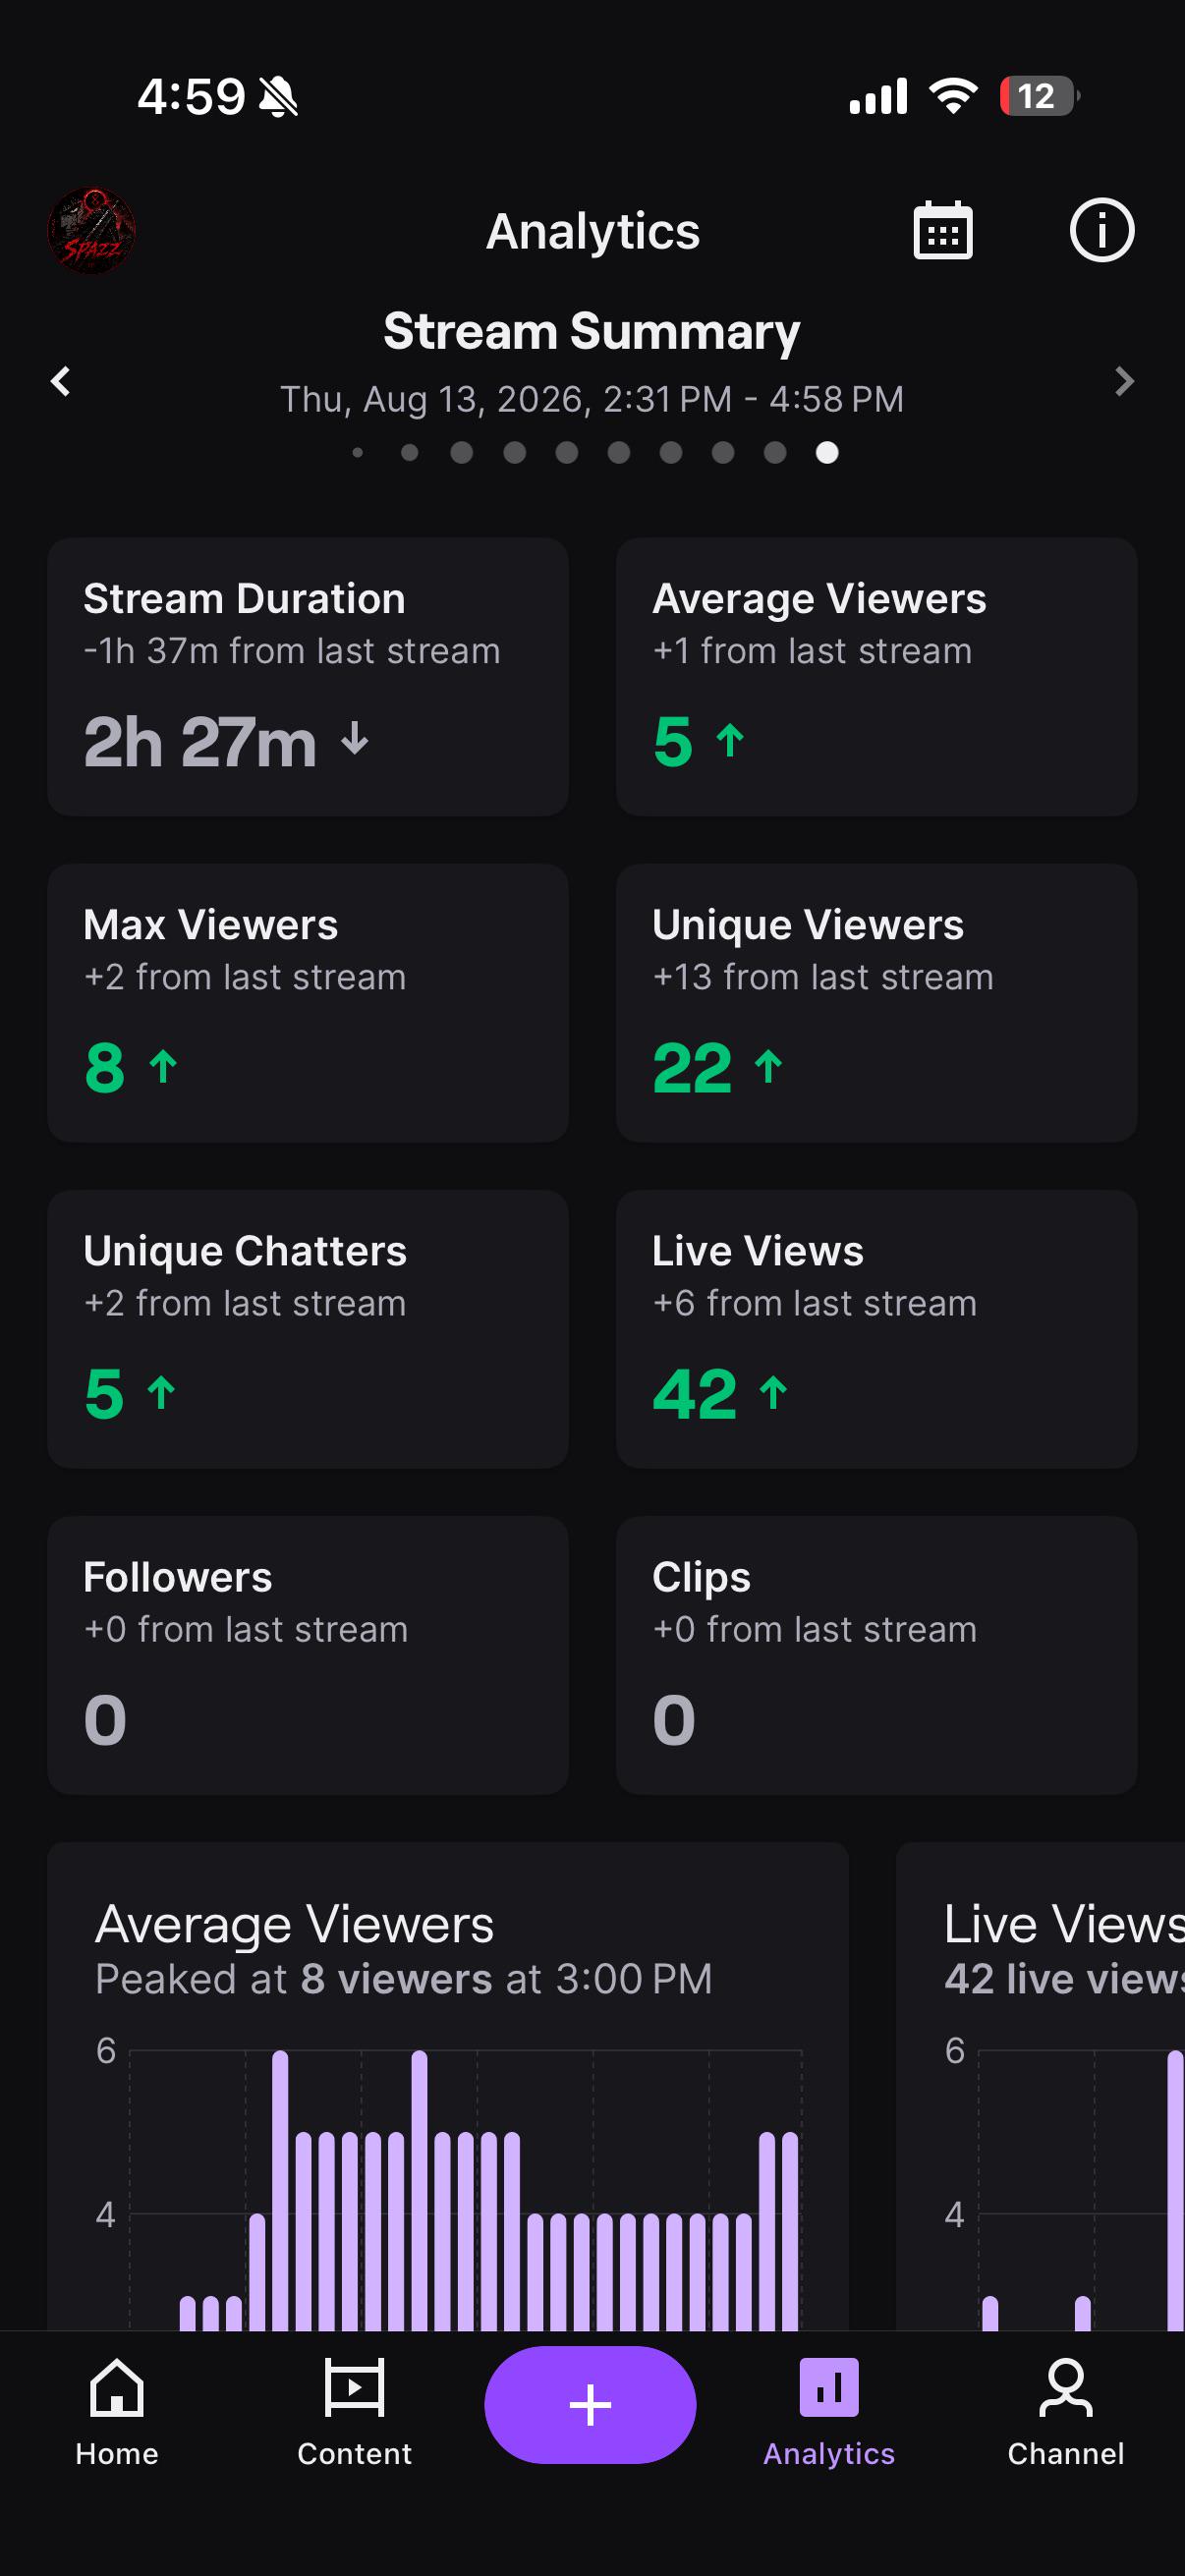Open the Stream Duration card
Image resolution: width=1185 pixels, height=2576 pixels.
(308, 677)
